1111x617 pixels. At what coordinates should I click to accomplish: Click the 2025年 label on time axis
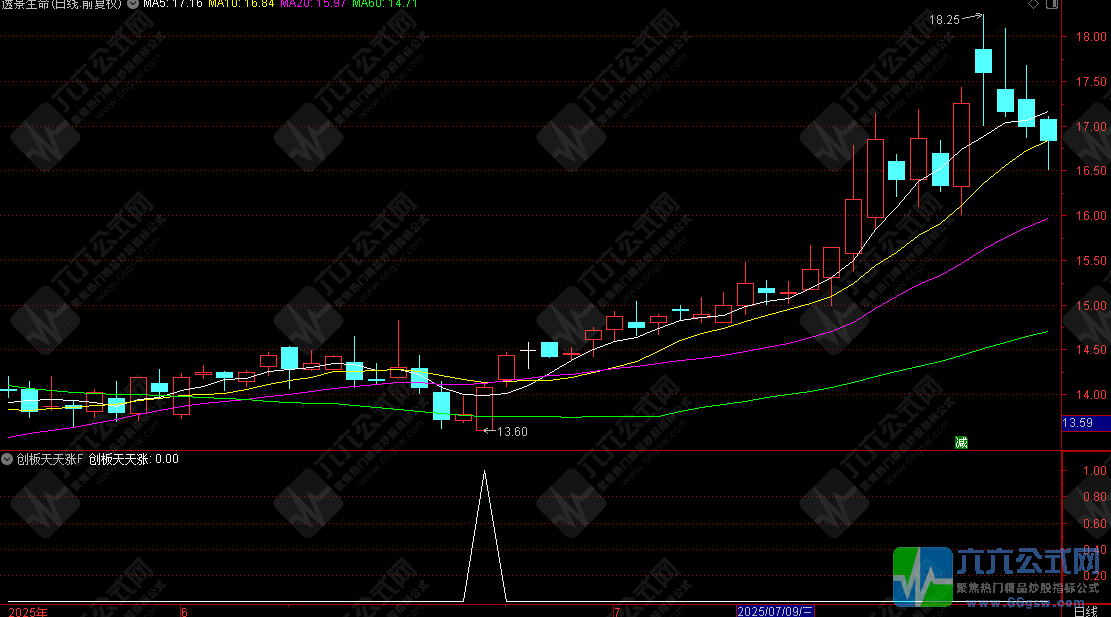[27, 610]
